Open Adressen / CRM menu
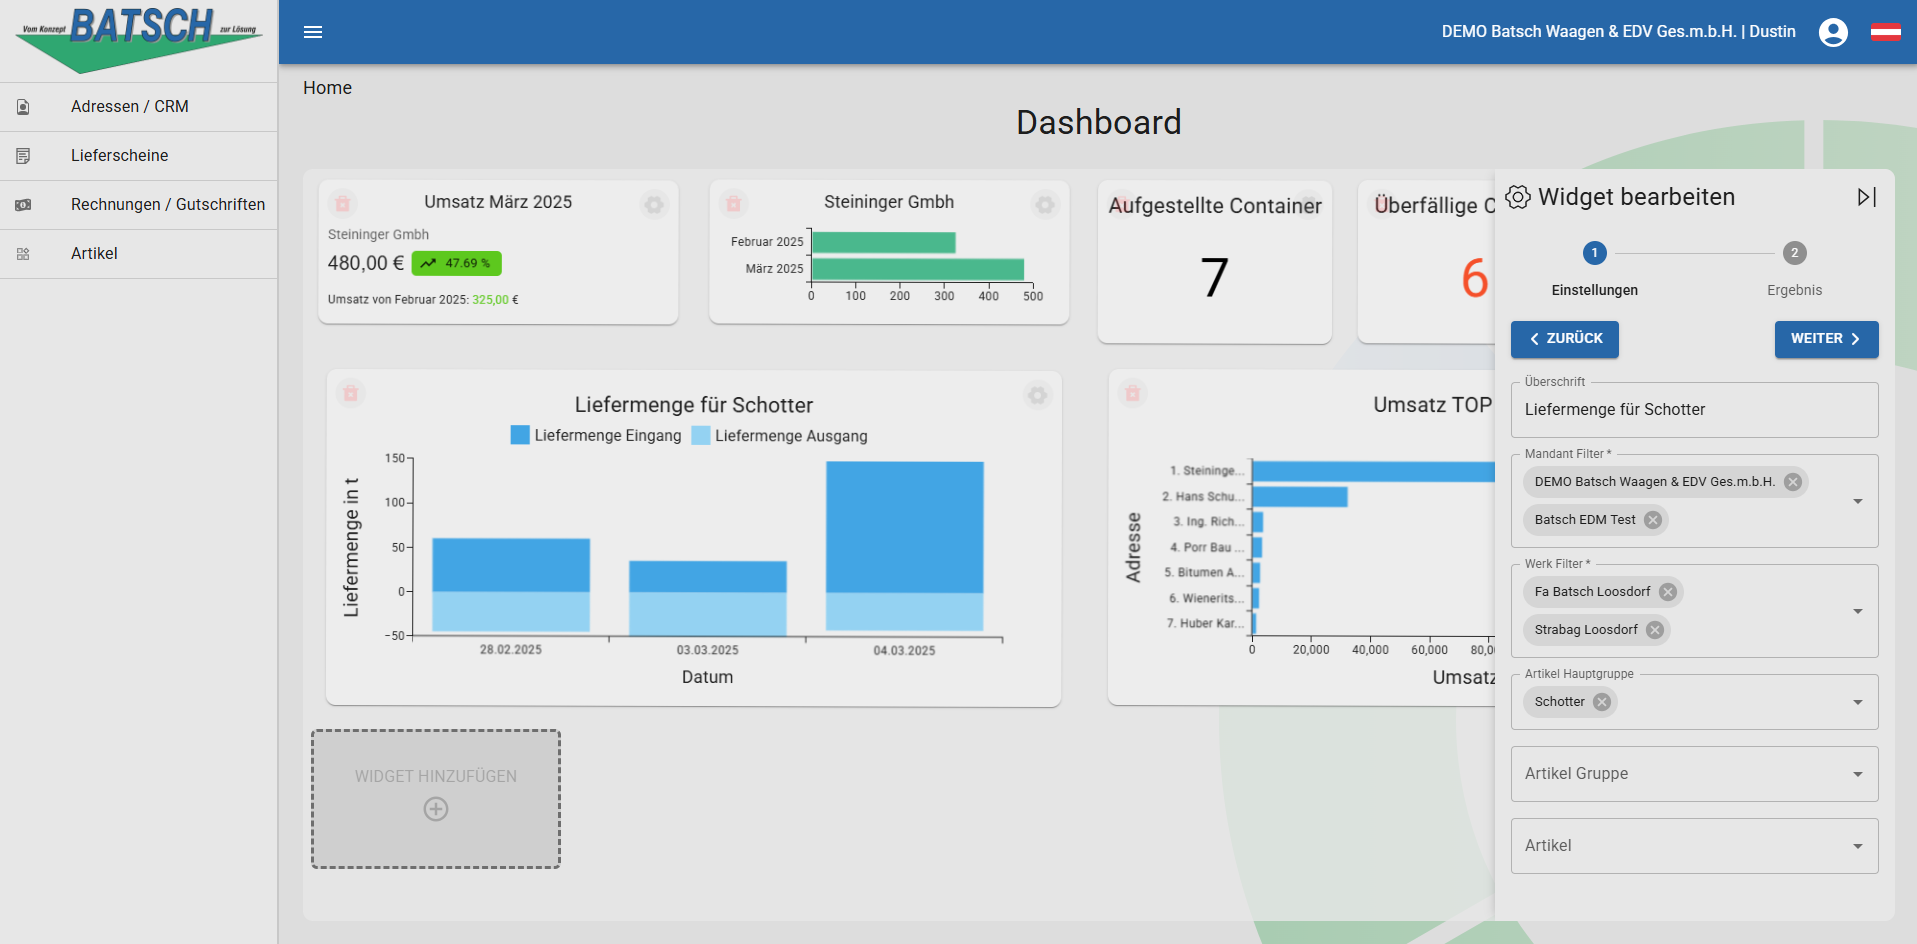This screenshot has width=1917, height=944. tap(138, 107)
